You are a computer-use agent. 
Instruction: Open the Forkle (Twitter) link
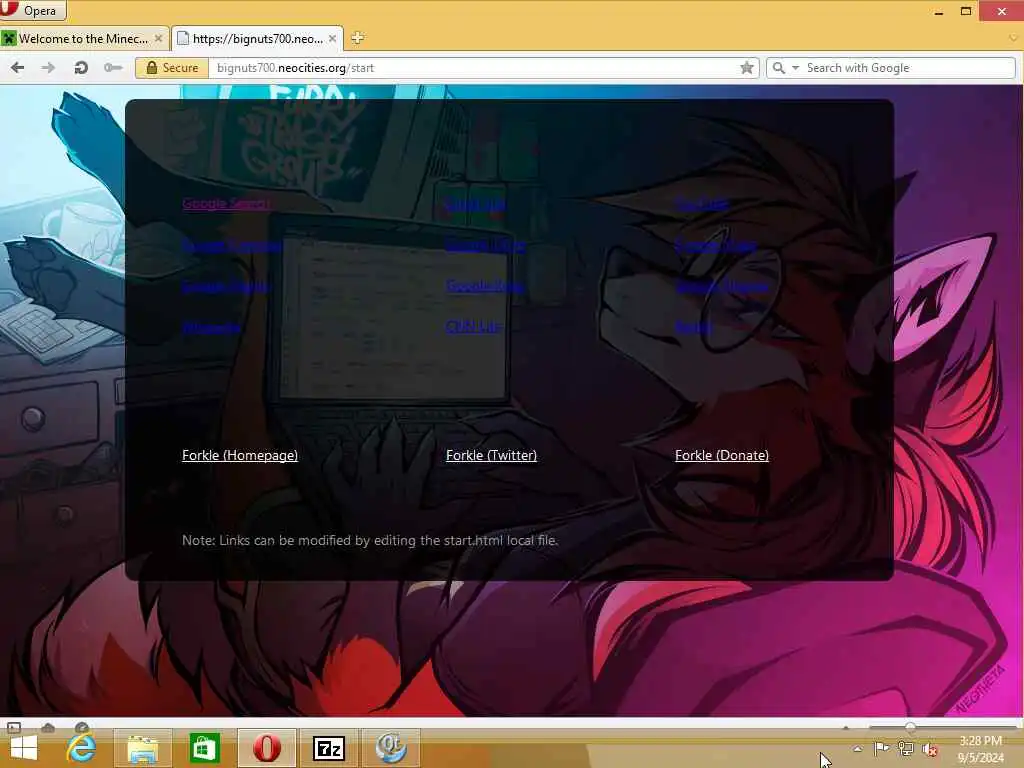click(x=491, y=455)
